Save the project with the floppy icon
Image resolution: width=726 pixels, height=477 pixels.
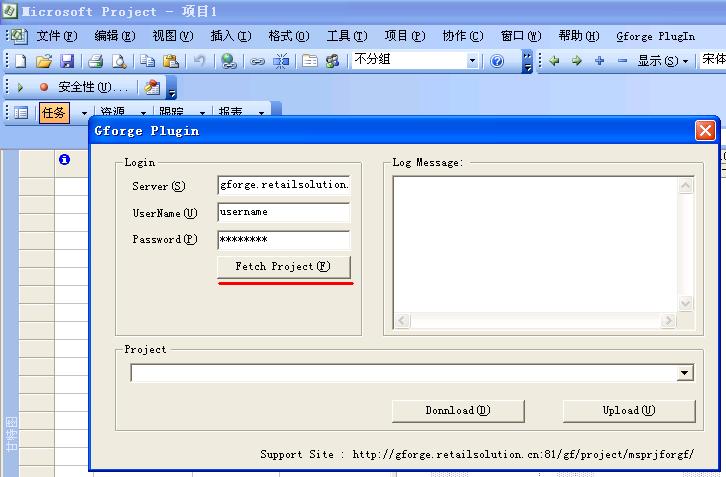click(67, 61)
